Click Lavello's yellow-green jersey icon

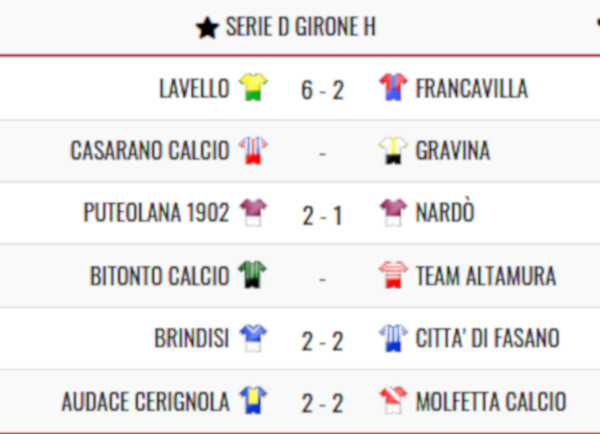point(253,87)
